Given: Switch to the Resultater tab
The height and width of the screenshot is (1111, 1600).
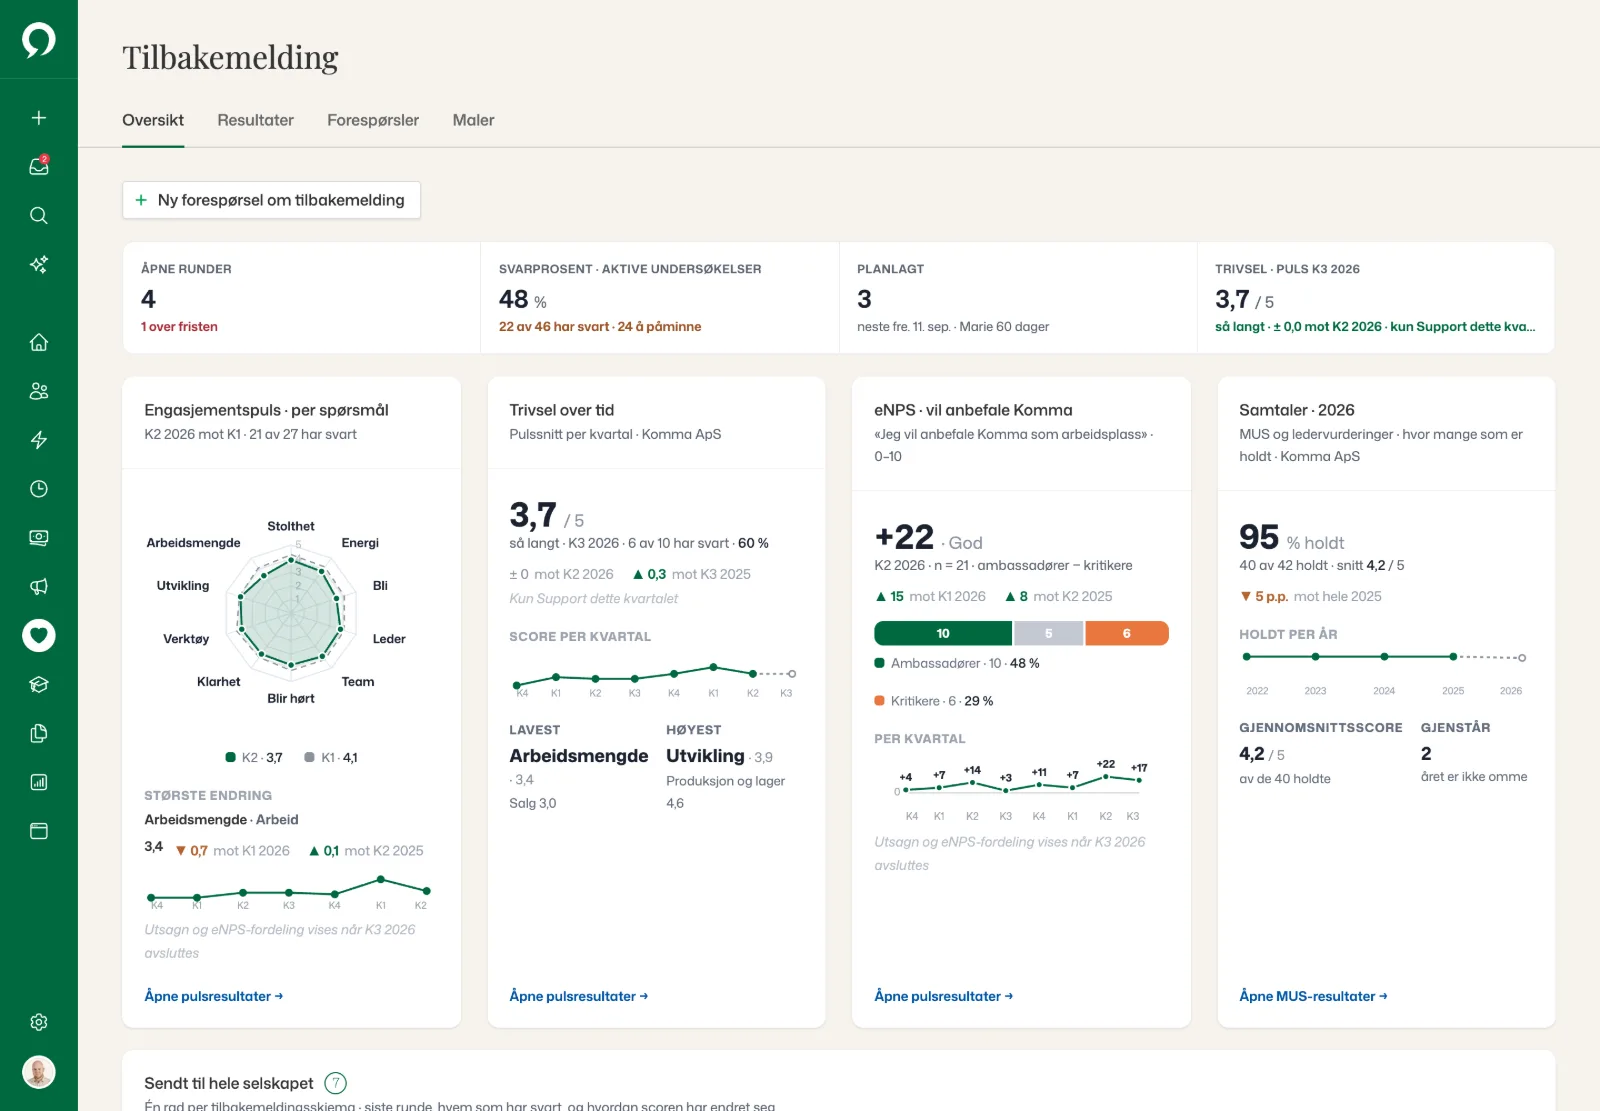Looking at the screenshot, I should (x=256, y=120).
